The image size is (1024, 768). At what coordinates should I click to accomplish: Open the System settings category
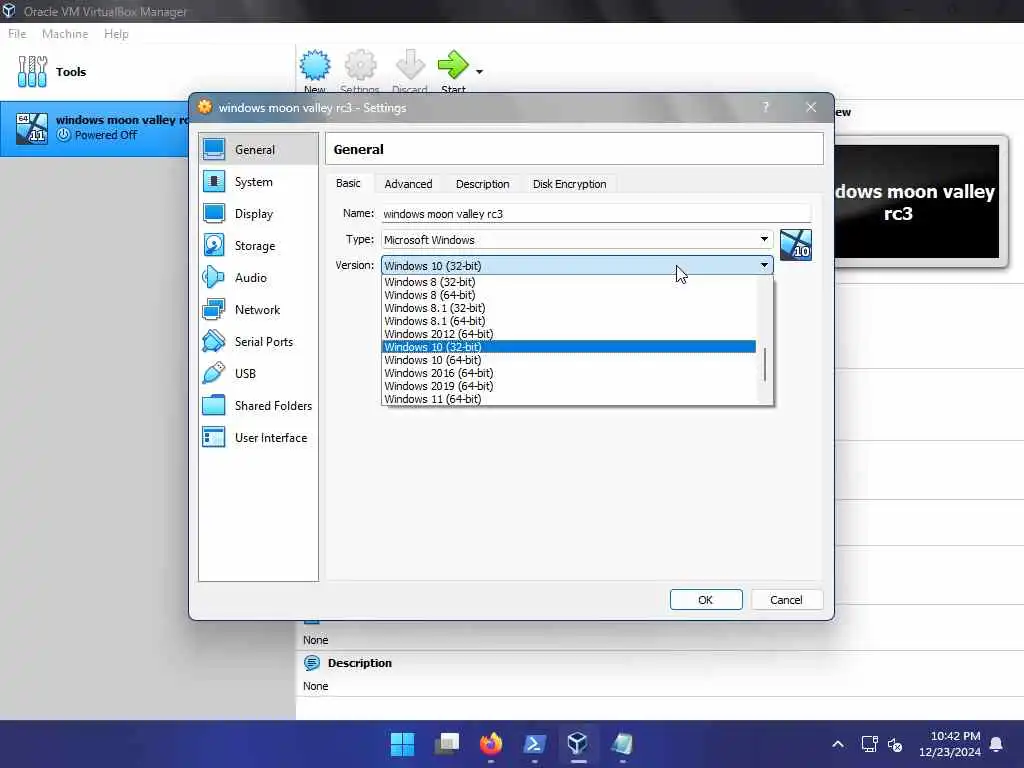(x=258, y=182)
